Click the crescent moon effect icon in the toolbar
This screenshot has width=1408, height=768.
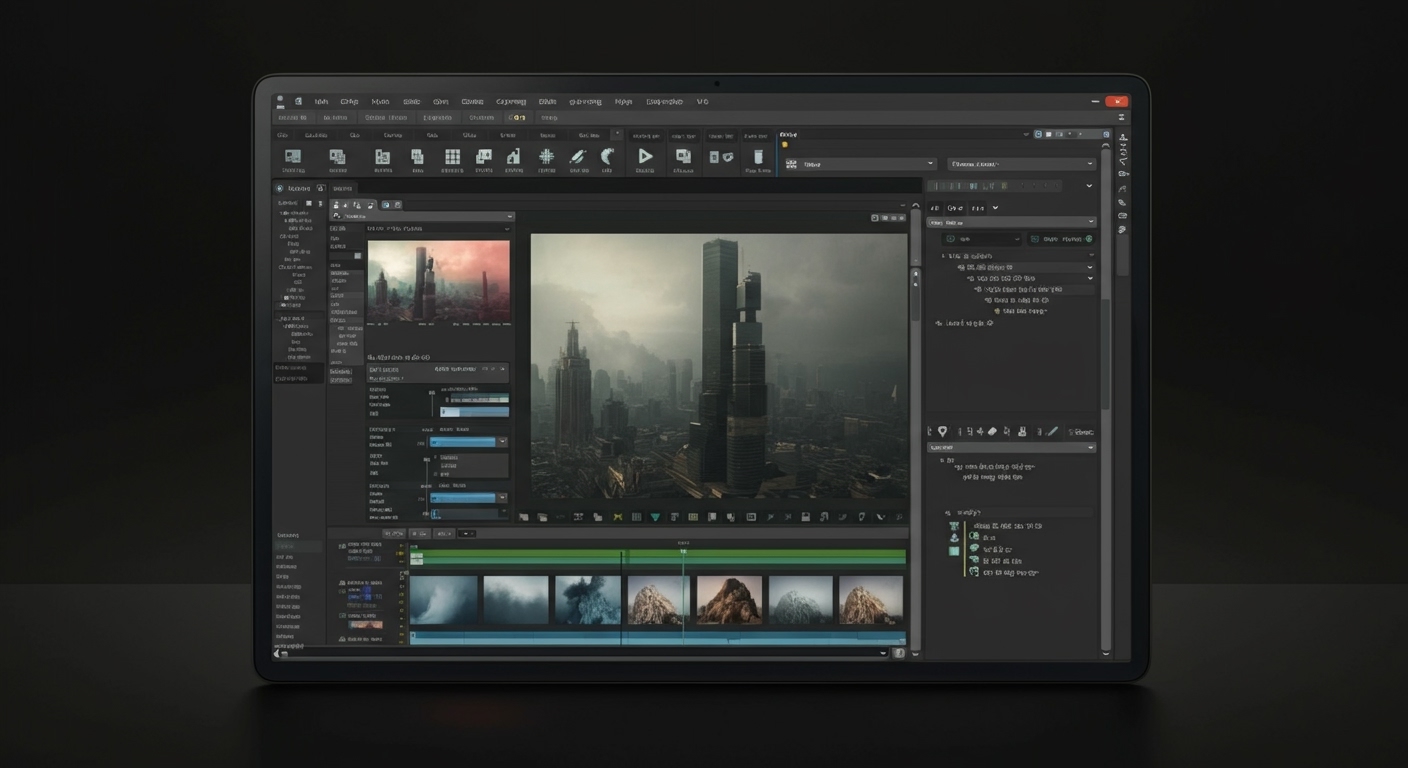[x=610, y=155]
